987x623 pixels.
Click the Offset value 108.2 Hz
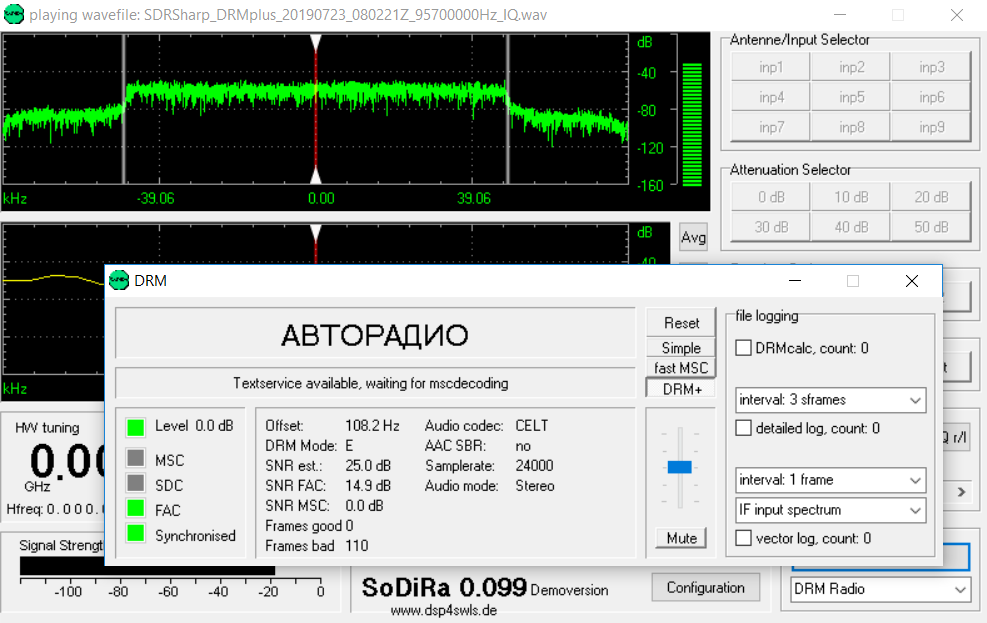(x=372, y=426)
